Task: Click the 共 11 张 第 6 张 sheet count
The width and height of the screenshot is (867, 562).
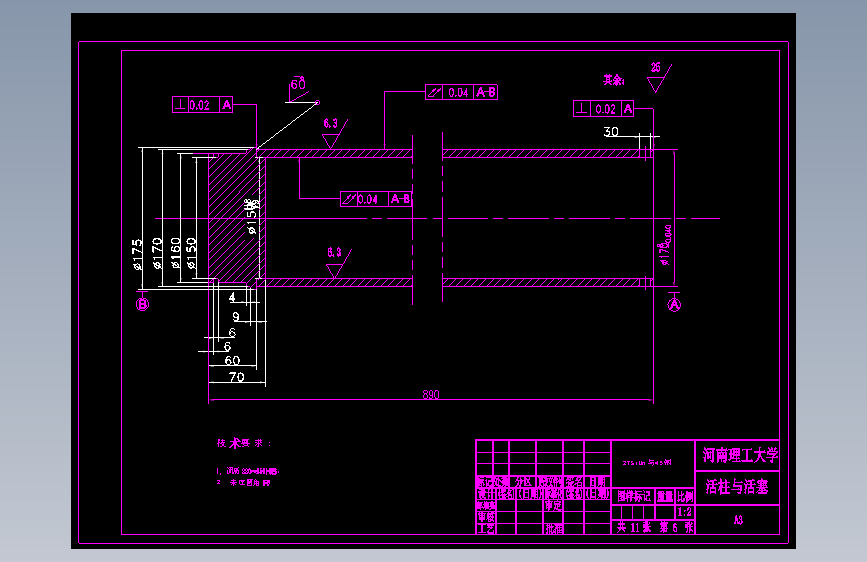Action: (654, 527)
